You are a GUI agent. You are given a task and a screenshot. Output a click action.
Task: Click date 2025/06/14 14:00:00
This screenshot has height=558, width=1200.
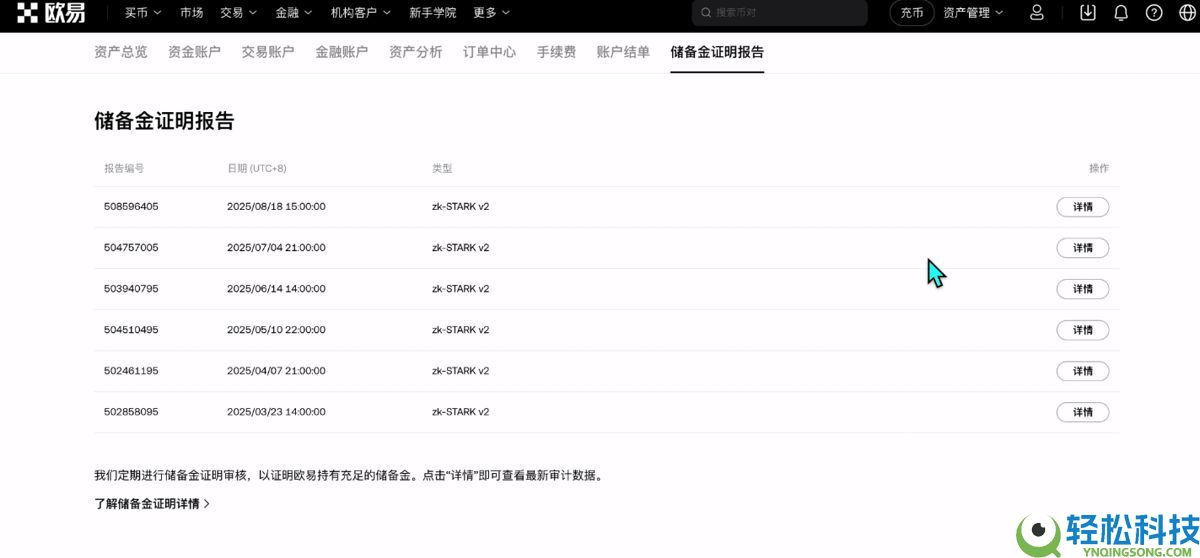pos(276,289)
